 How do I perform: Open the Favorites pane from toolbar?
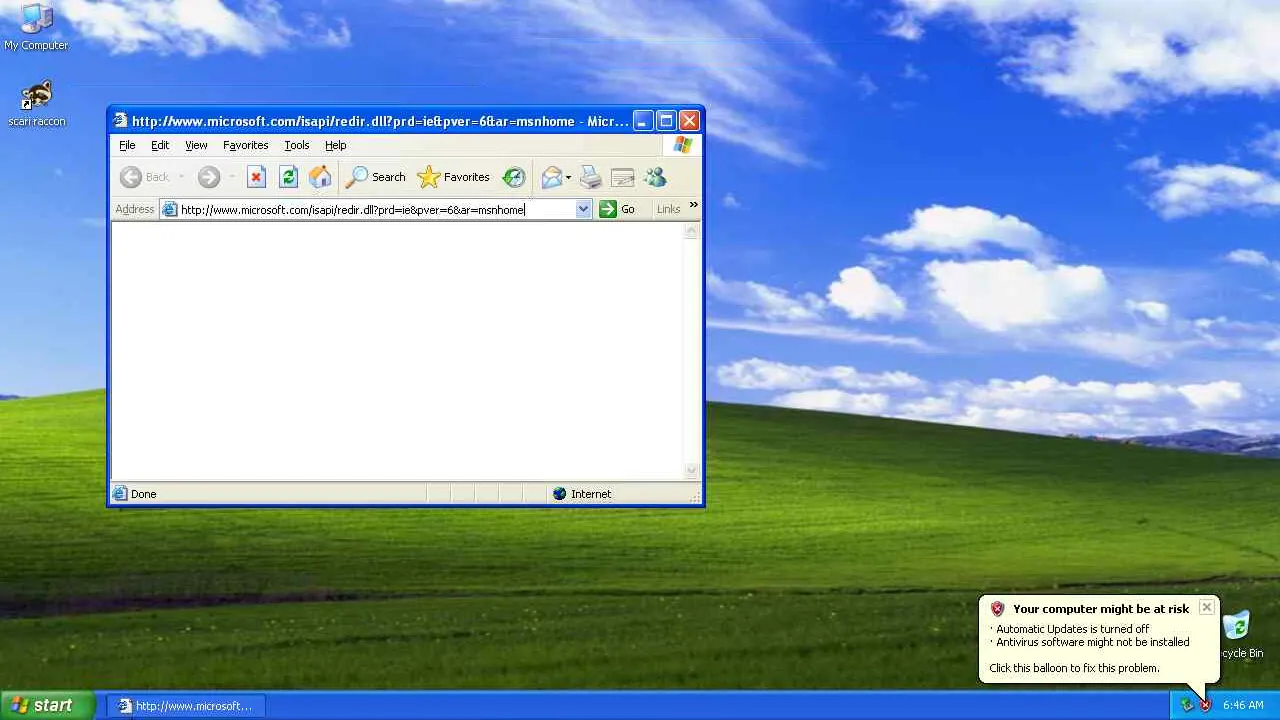click(x=453, y=177)
